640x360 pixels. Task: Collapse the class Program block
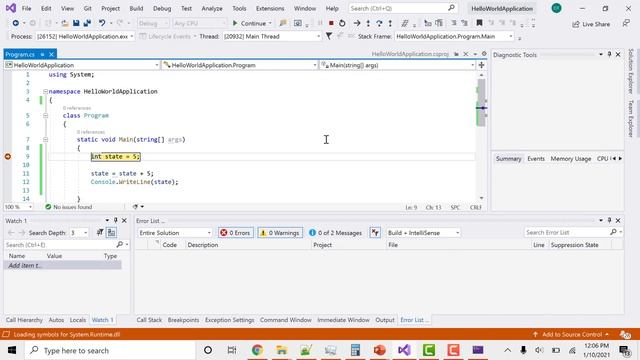[x=45, y=116]
